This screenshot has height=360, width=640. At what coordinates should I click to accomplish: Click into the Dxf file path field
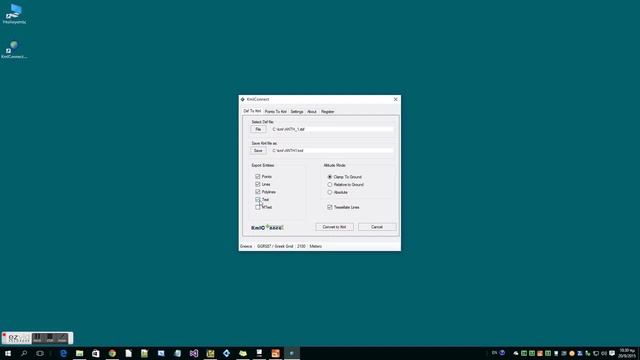[x=332, y=129]
